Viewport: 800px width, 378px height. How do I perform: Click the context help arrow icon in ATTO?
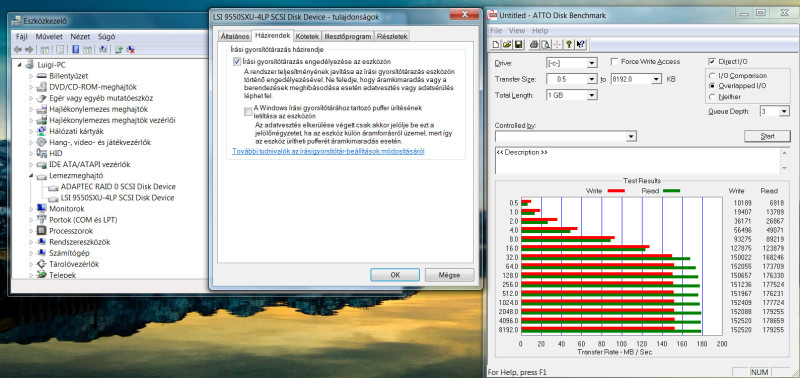[x=580, y=44]
